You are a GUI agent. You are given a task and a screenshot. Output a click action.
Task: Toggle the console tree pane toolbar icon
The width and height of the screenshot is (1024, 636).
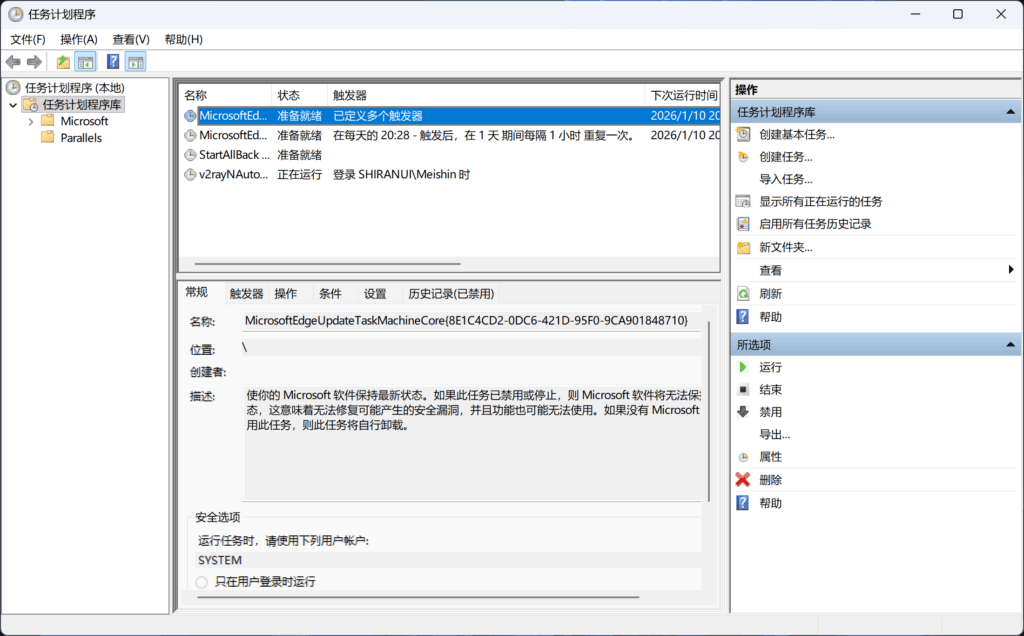pos(85,61)
